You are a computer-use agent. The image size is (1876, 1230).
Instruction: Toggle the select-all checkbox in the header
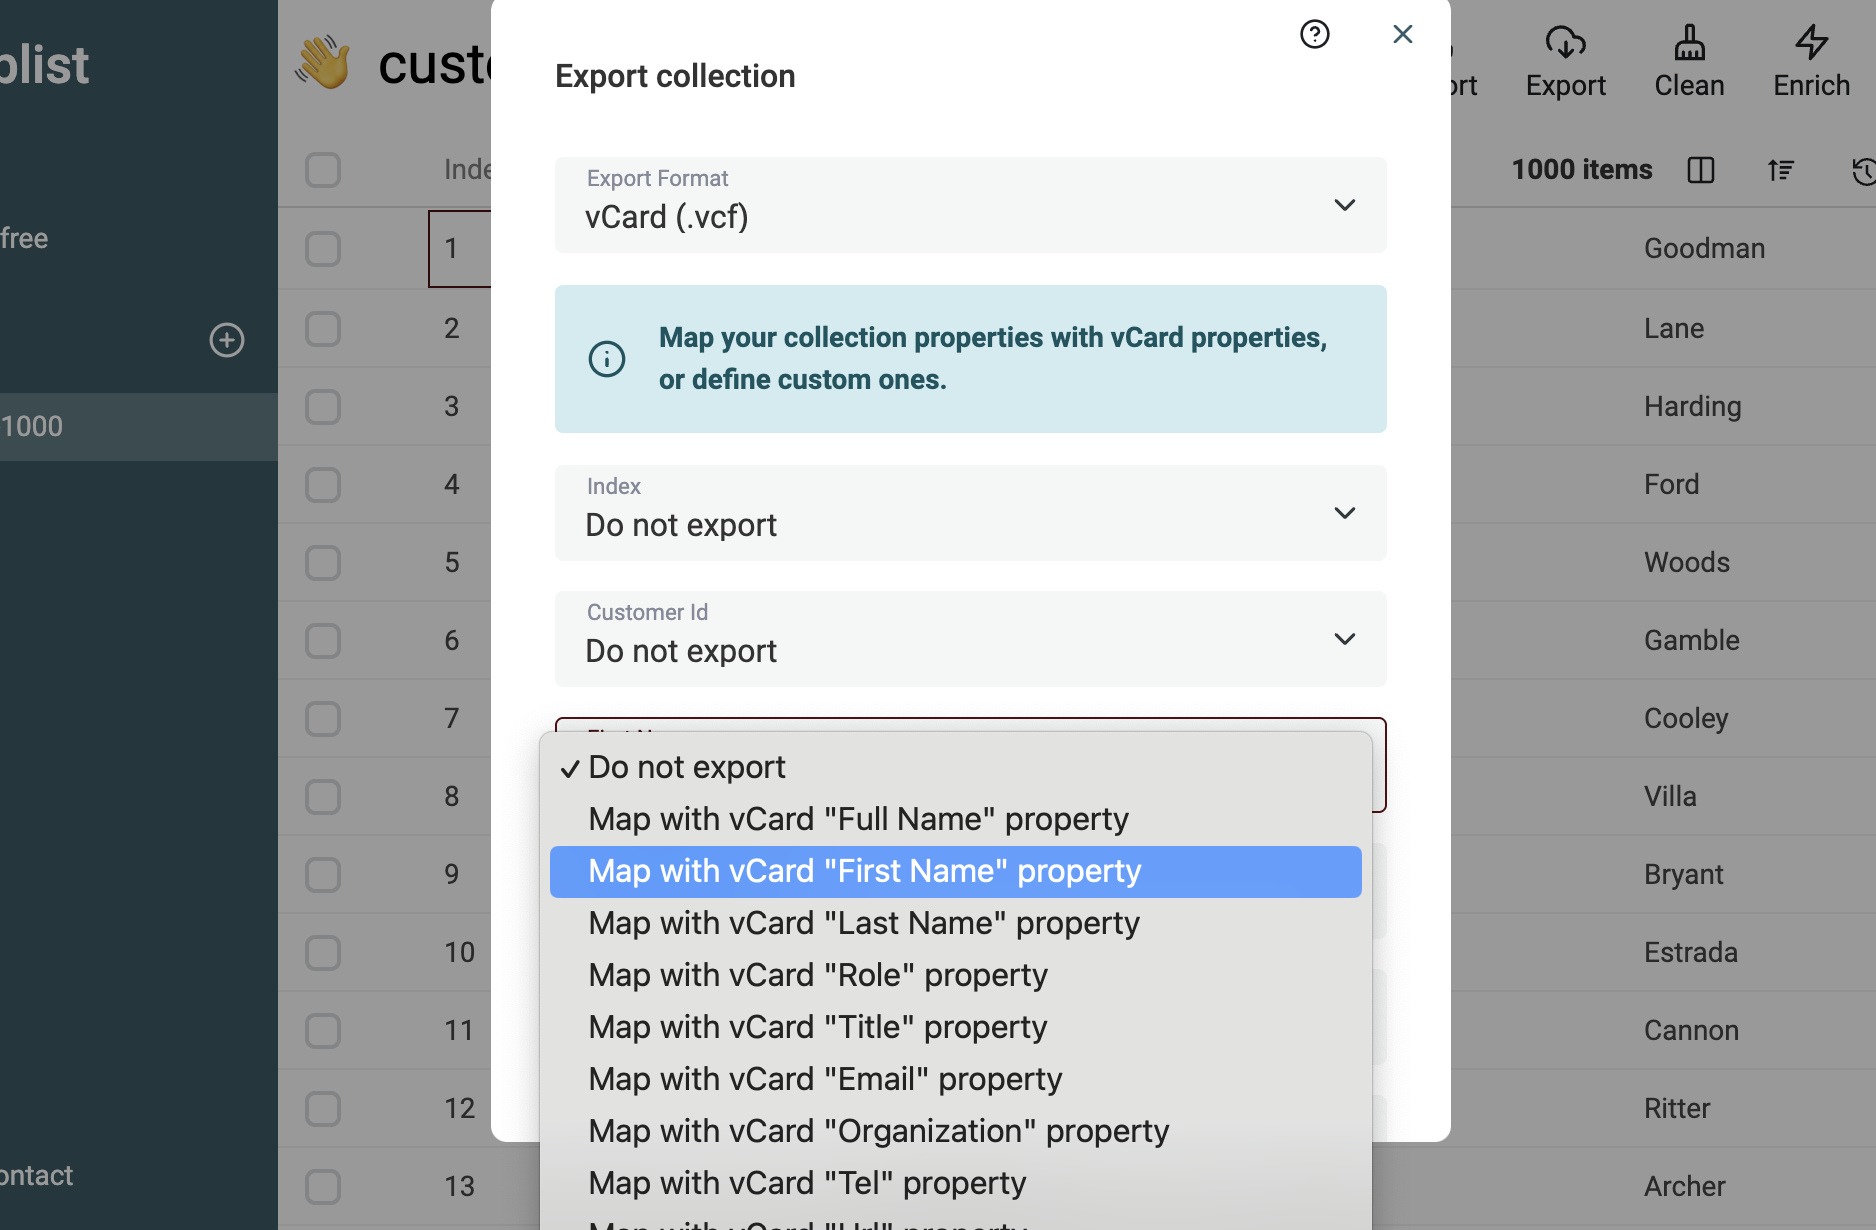tap(322, 170)
